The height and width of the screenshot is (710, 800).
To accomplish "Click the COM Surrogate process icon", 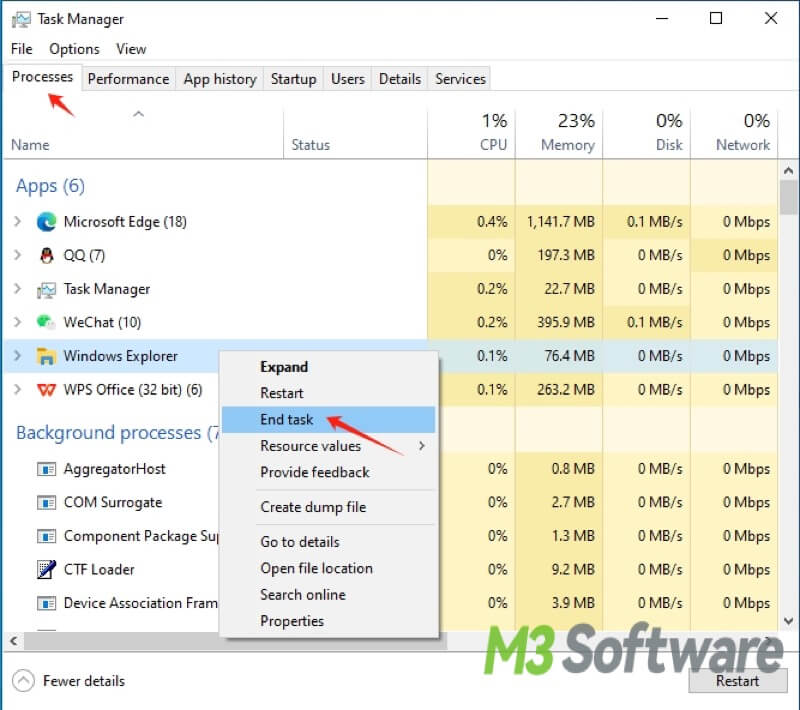I will click(x=46, y=503).
